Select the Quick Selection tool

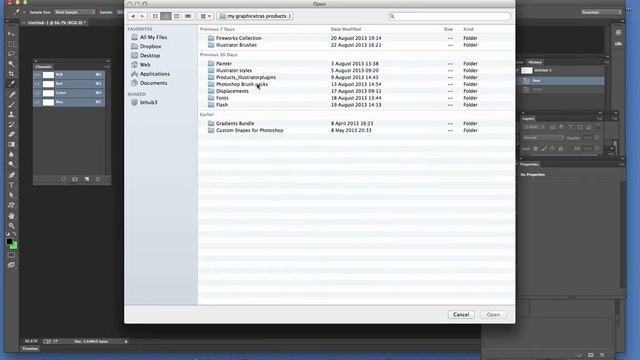point(11,64)
